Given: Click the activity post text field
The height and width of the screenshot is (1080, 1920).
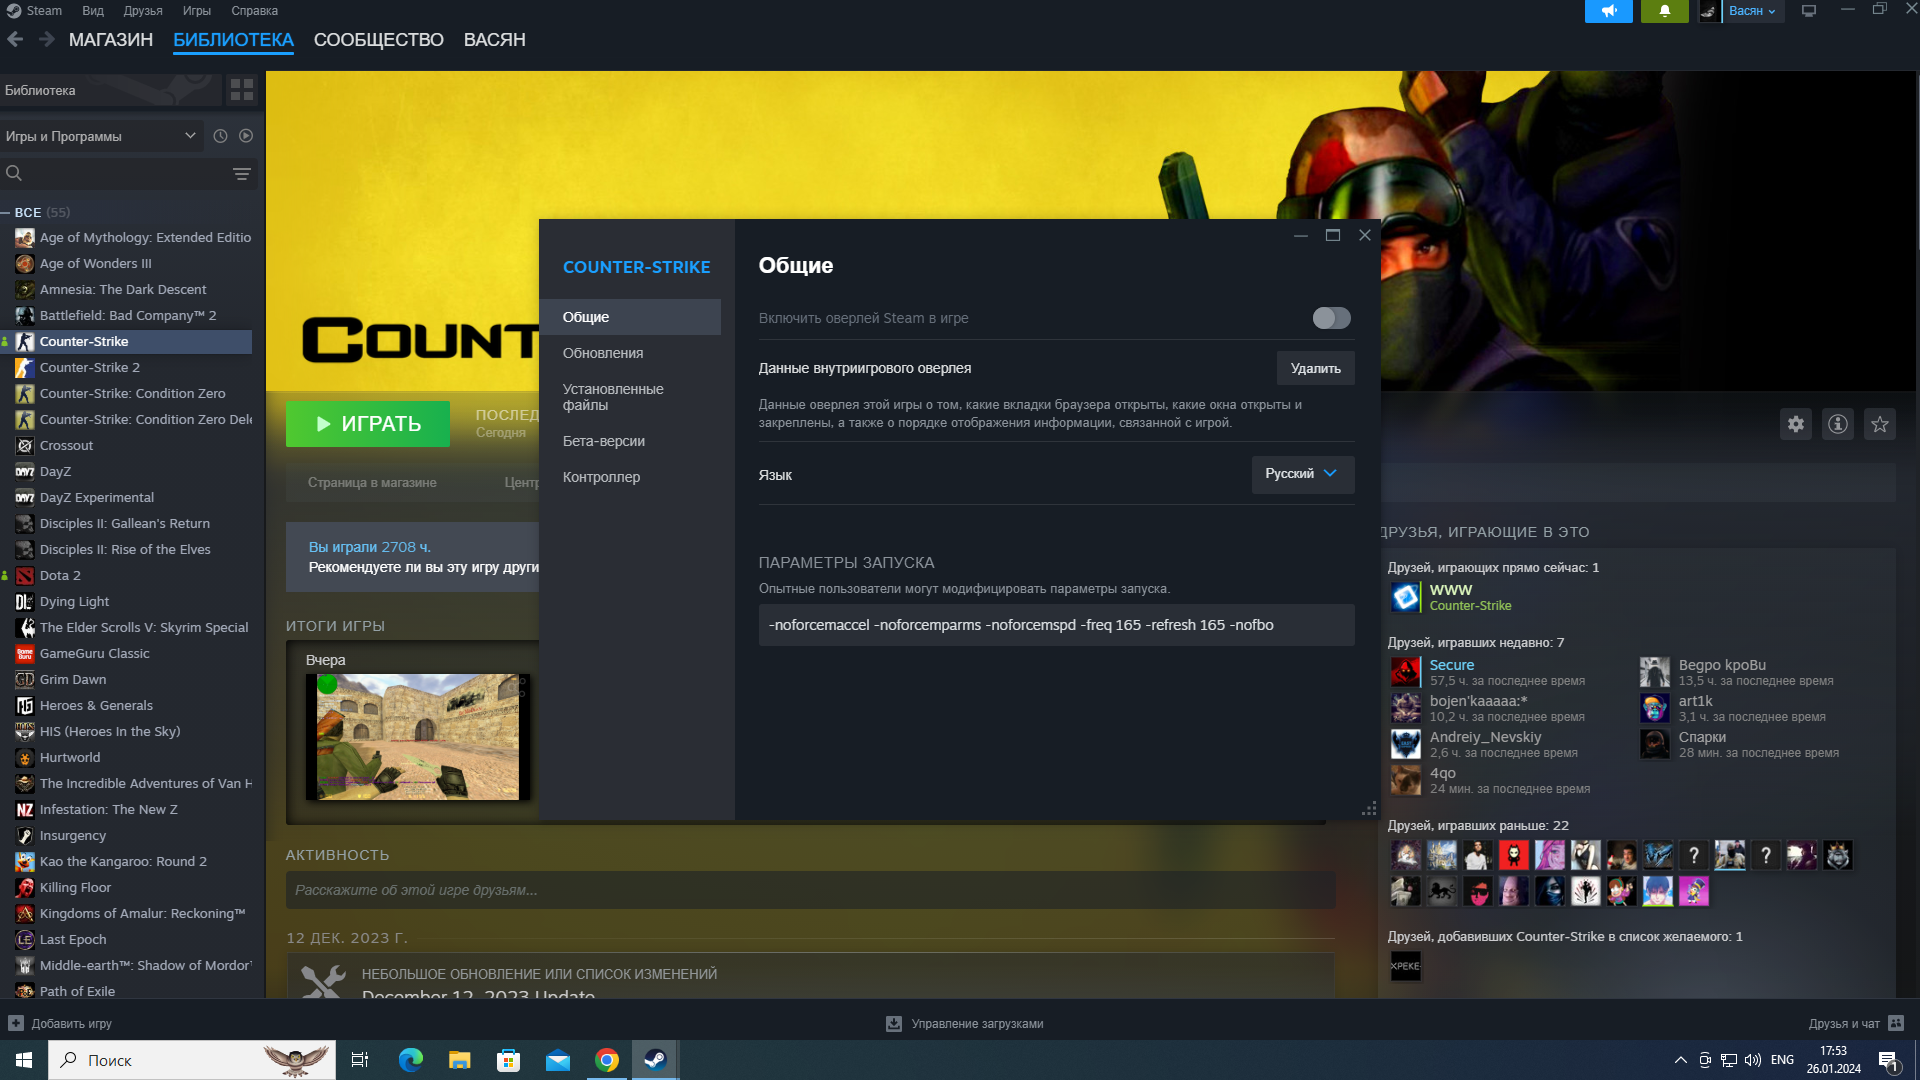Looking at the screenshot, I should (810, 890).
